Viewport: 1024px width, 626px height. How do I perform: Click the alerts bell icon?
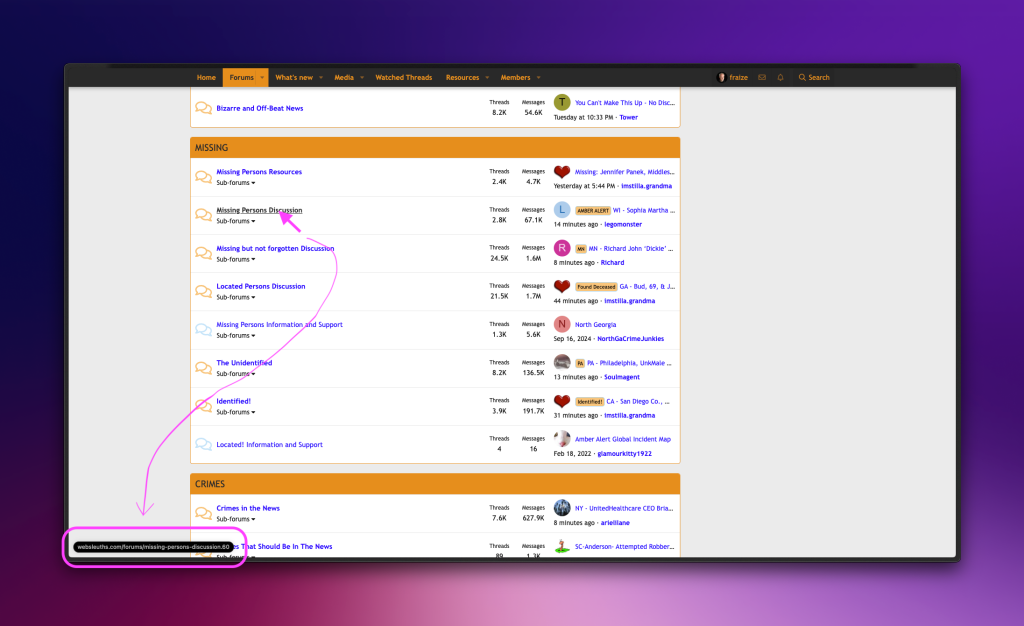[x=780, y=77]
